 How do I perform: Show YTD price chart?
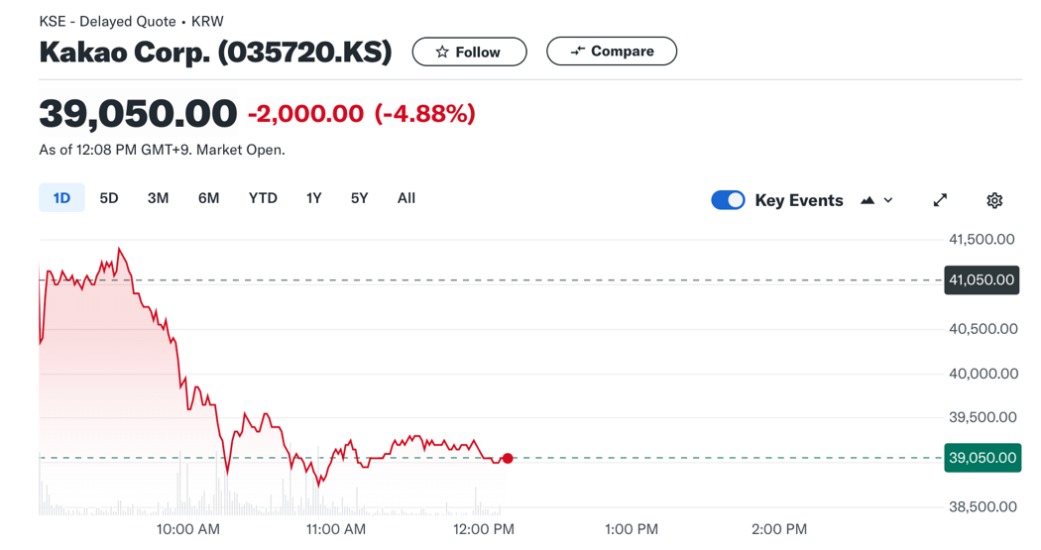(262, 198)
